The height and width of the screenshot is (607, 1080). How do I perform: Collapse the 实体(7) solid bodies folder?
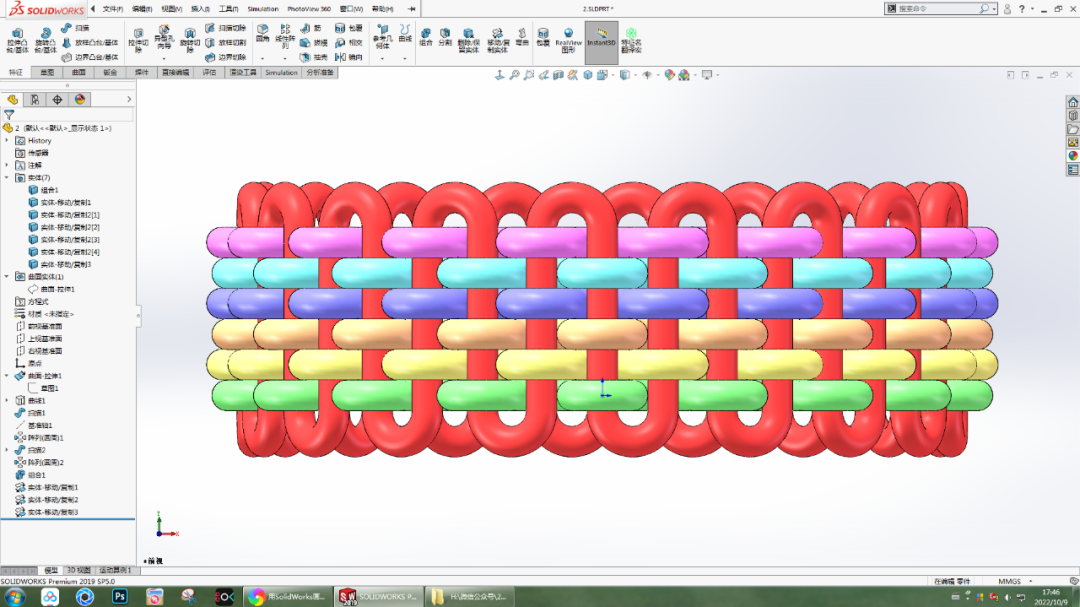pyautogui.click(x=7, y=178)
